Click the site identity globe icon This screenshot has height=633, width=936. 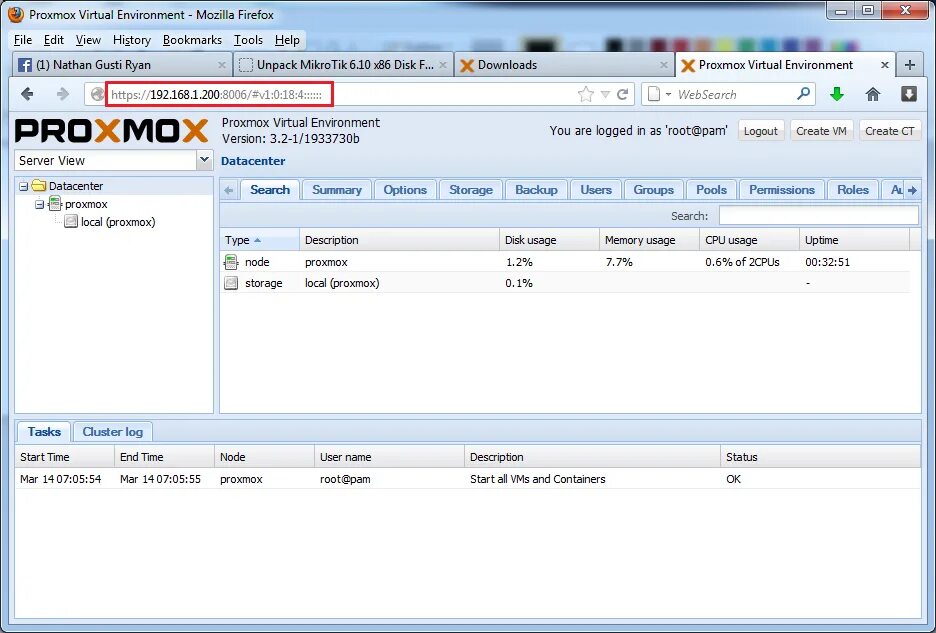[x=97, y=94]
